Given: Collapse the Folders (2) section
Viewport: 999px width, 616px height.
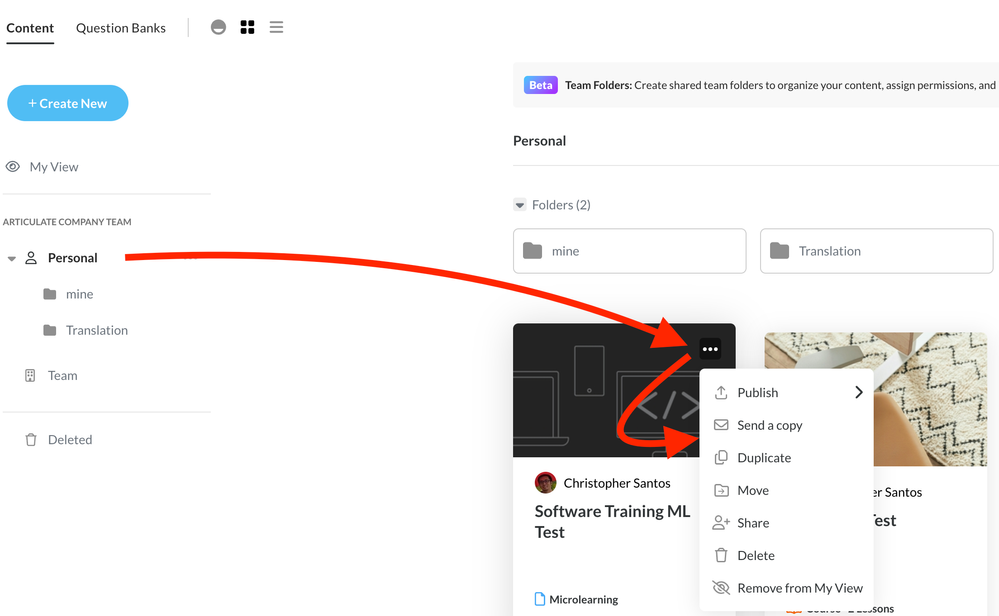Looking at the screenshot, I should [x=520, y=205].
